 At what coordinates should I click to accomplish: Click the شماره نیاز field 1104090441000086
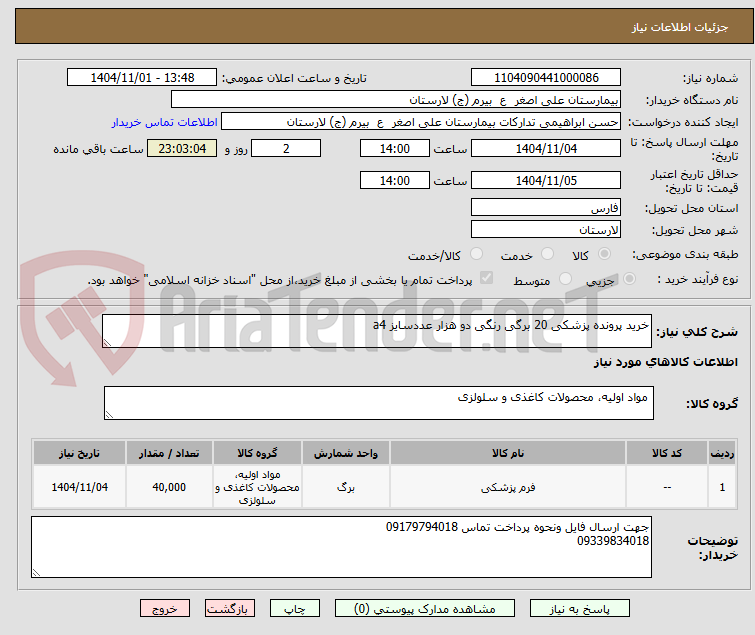coord(546,78)
